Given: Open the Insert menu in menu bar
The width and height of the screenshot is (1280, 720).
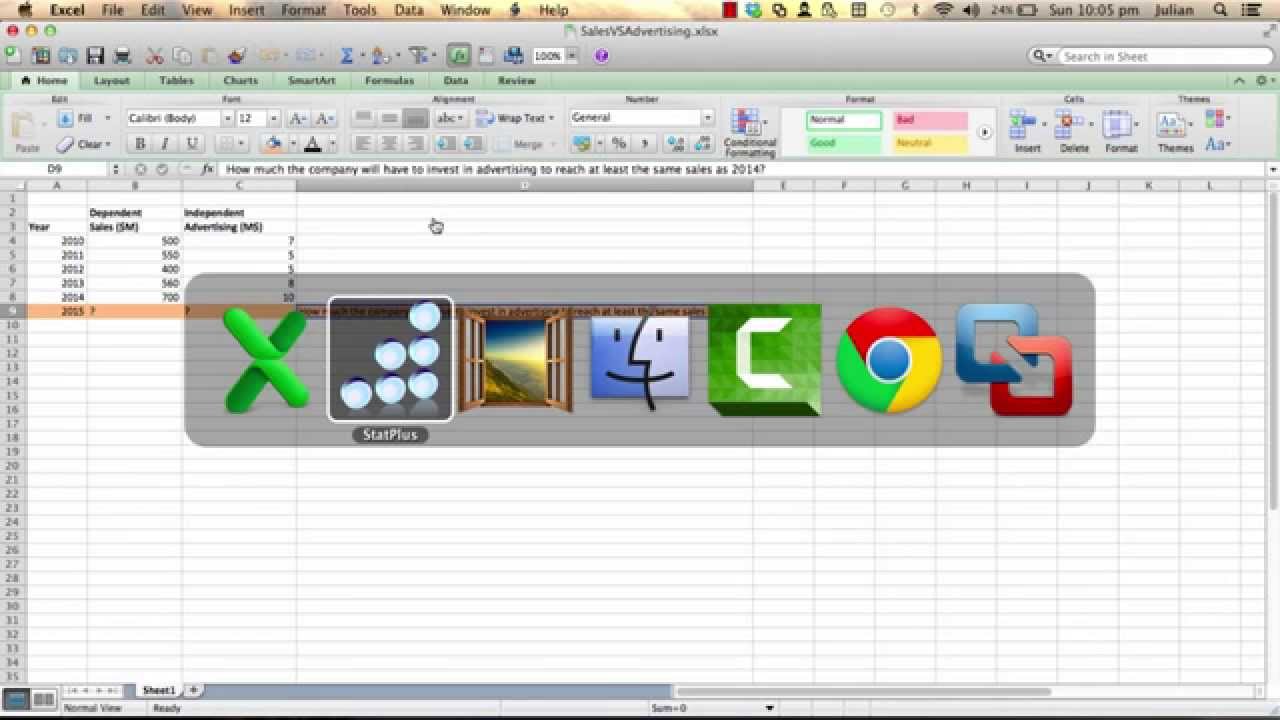Looking at the screenshot, I should [246, 10].
